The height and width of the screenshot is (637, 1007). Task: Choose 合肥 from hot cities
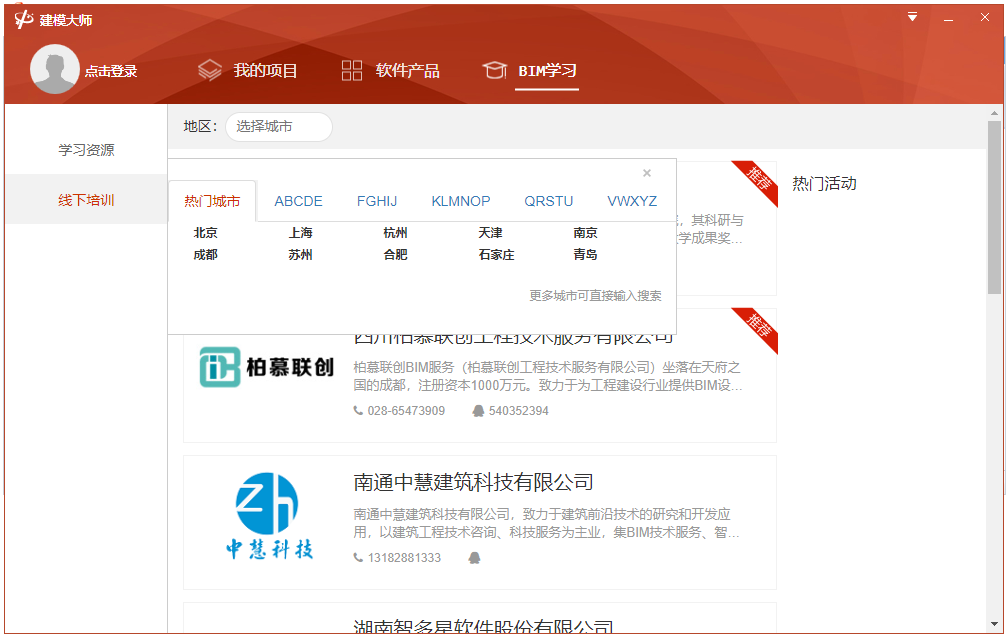point(396,254)
